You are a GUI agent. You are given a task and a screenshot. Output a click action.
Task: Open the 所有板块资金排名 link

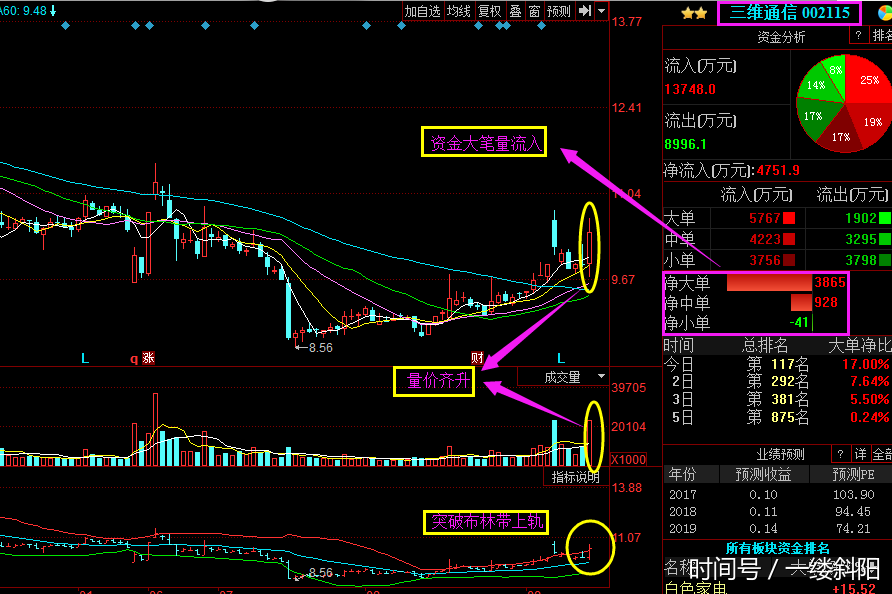[777, 548]
